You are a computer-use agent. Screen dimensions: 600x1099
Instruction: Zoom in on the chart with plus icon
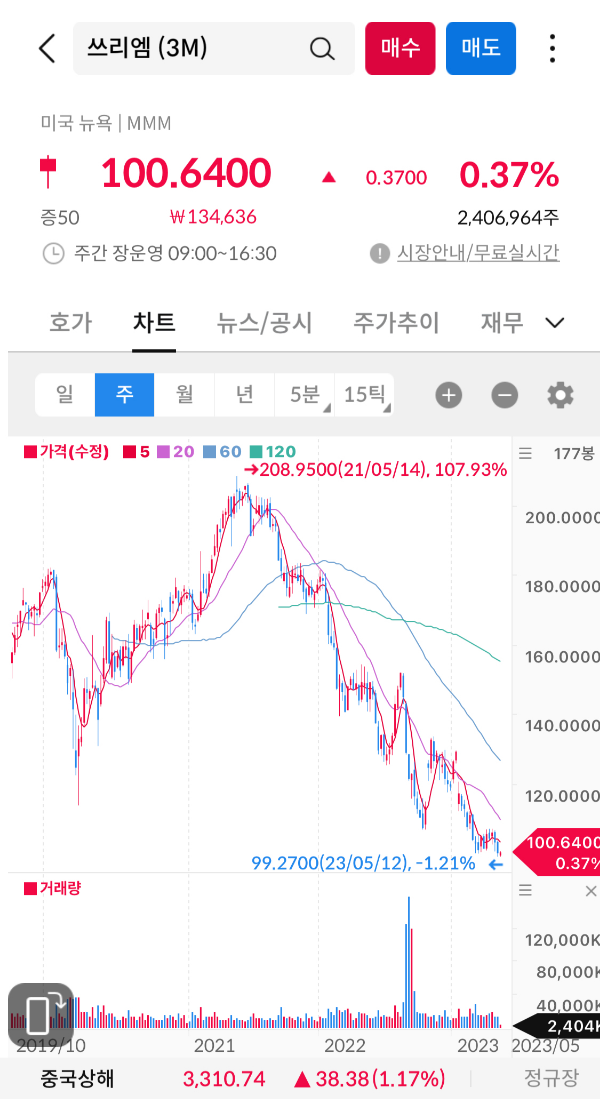448,395
